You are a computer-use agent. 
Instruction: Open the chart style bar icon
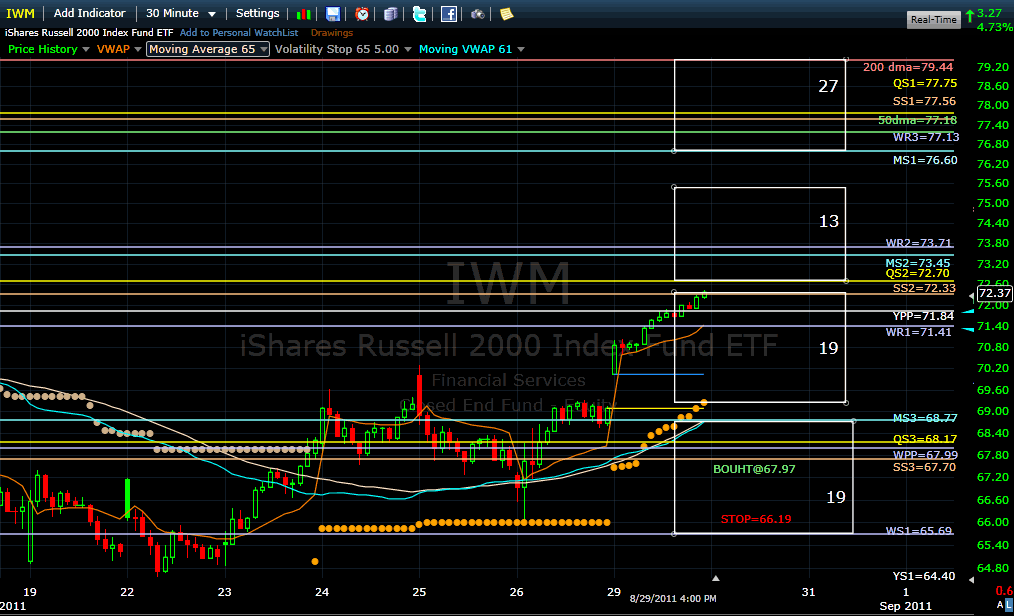[x=303, y=14]
